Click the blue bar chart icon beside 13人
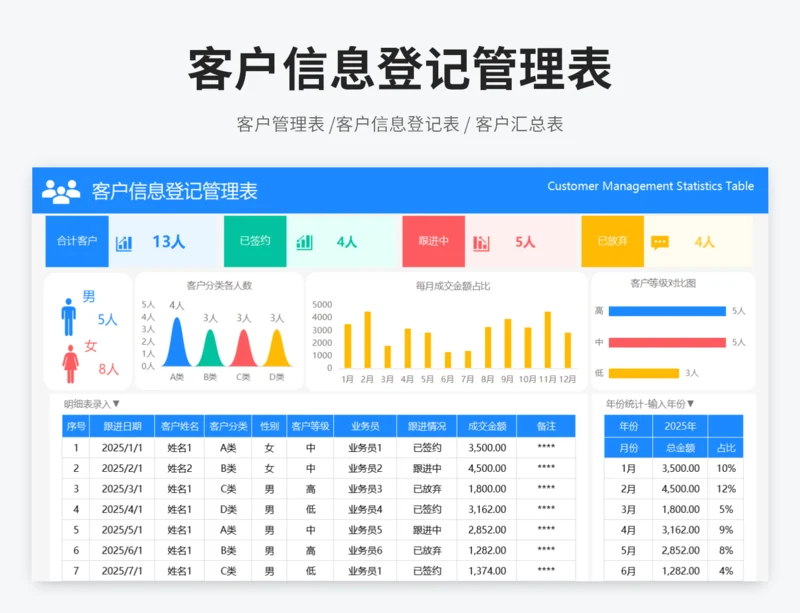The image size is (800, 613). [123, 243]
